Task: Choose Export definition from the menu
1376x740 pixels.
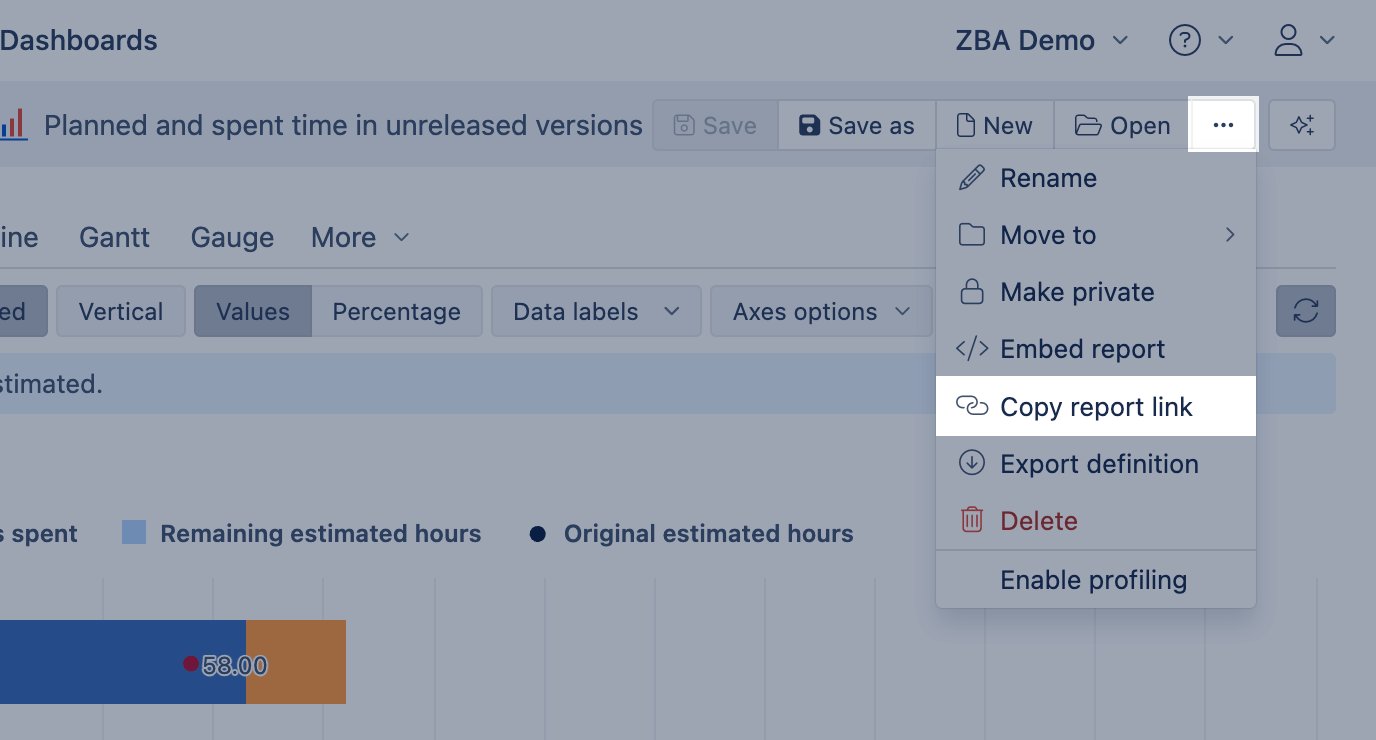Action: tap(1098, 464)
